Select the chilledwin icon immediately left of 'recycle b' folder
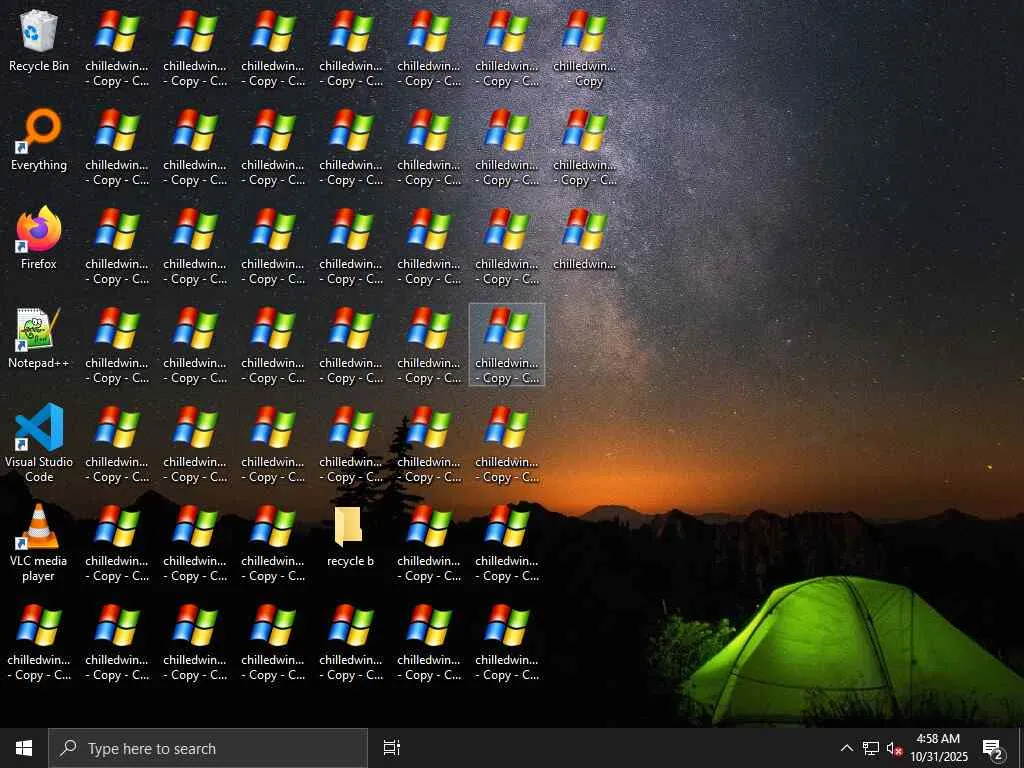 [273, 544]
